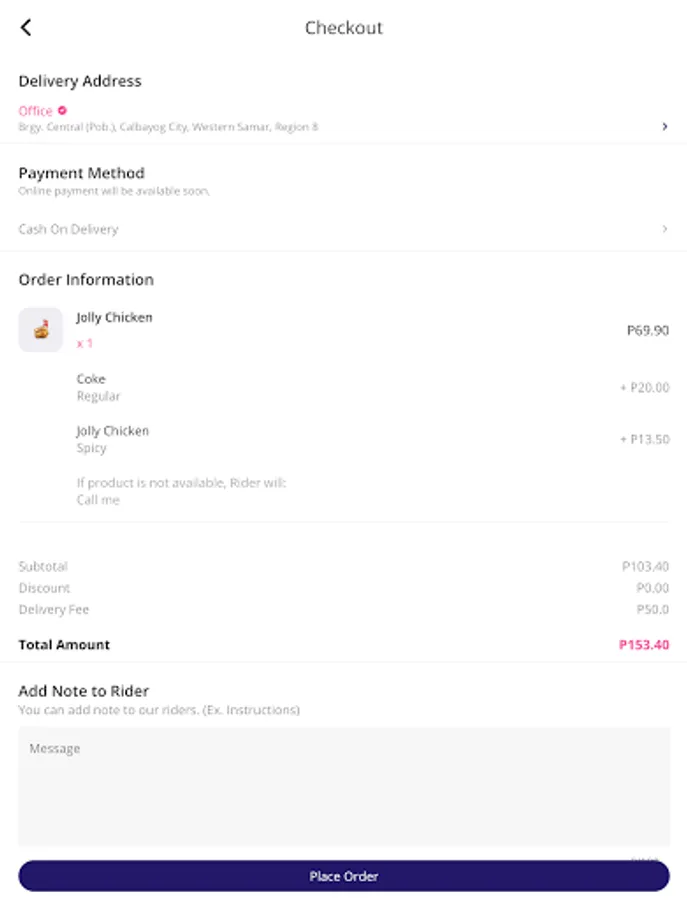Screen dimensions: 687x900
Task: Click the Brgy. Central address line
Action: pyautogui.click(x=168, y=128)
